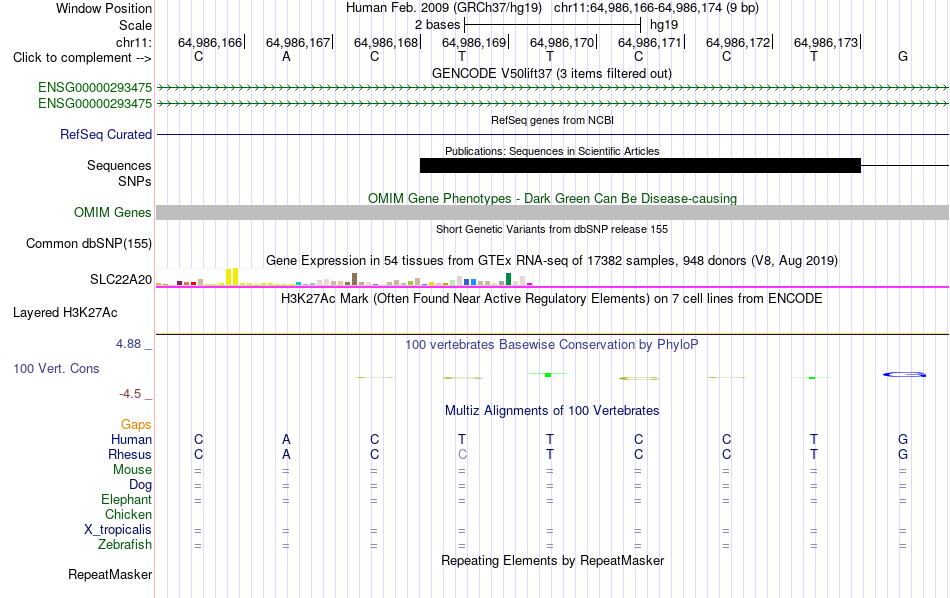Open the RefSeq Curated track label
The width and height of the screenshot is (950, 598).
[x=106, y=135]
